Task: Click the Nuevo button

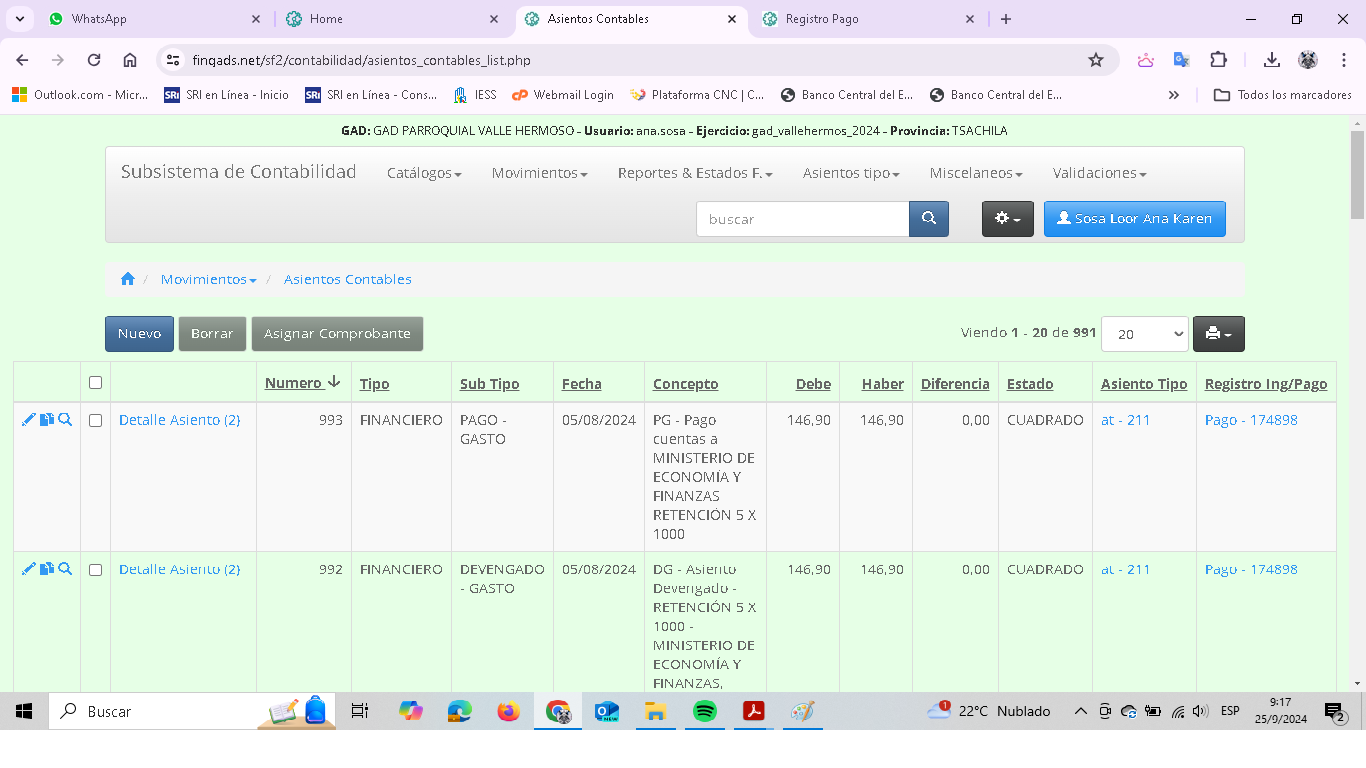Action: (139, 334)
